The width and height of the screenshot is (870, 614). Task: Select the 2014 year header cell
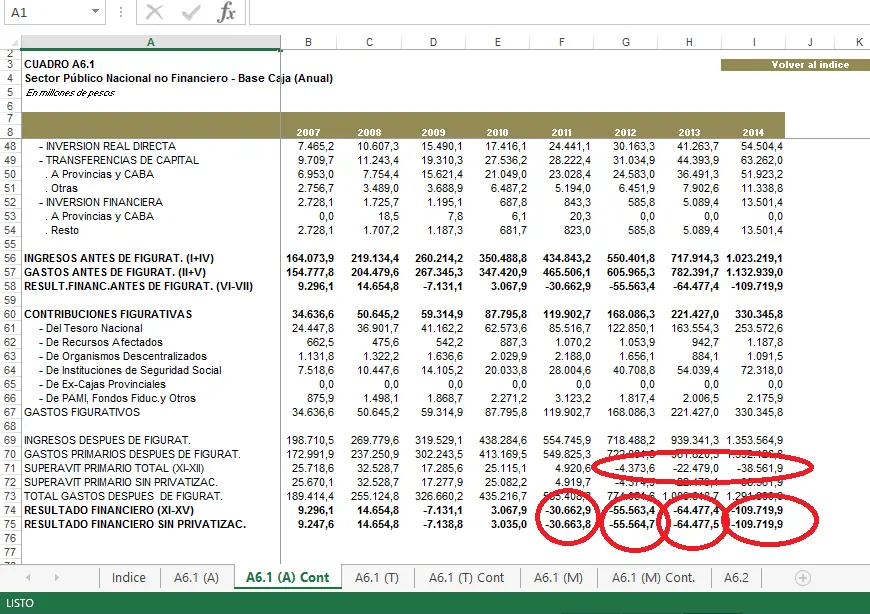[x=753, y=132]
